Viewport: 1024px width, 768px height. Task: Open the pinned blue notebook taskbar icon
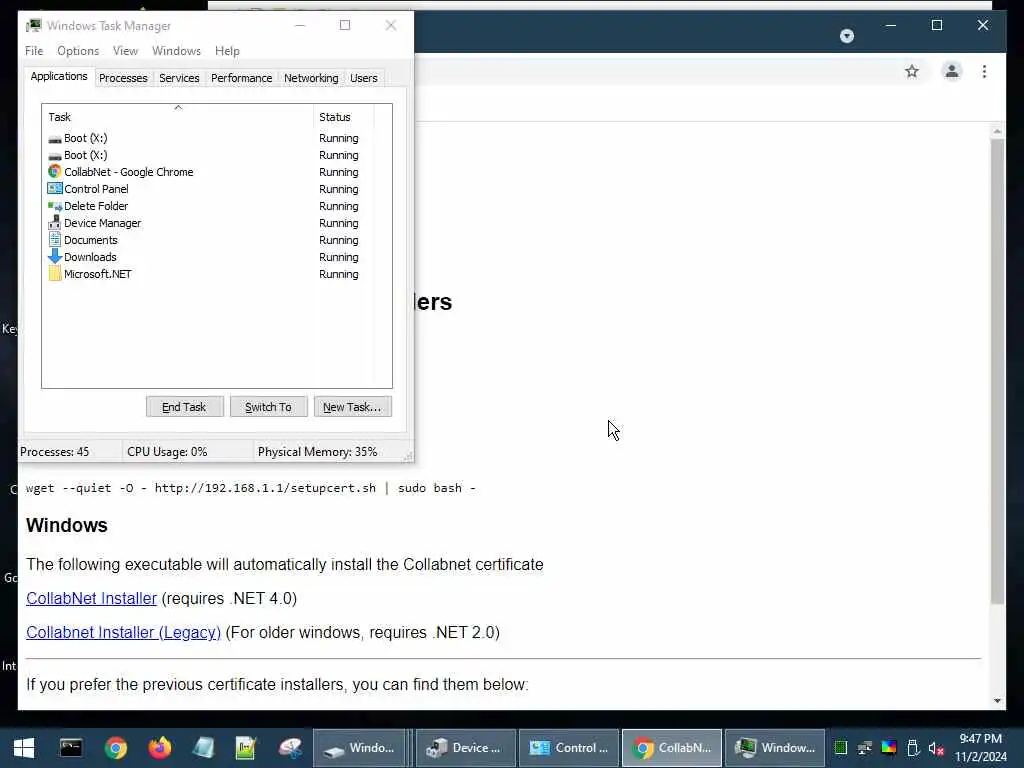[203, 748]
